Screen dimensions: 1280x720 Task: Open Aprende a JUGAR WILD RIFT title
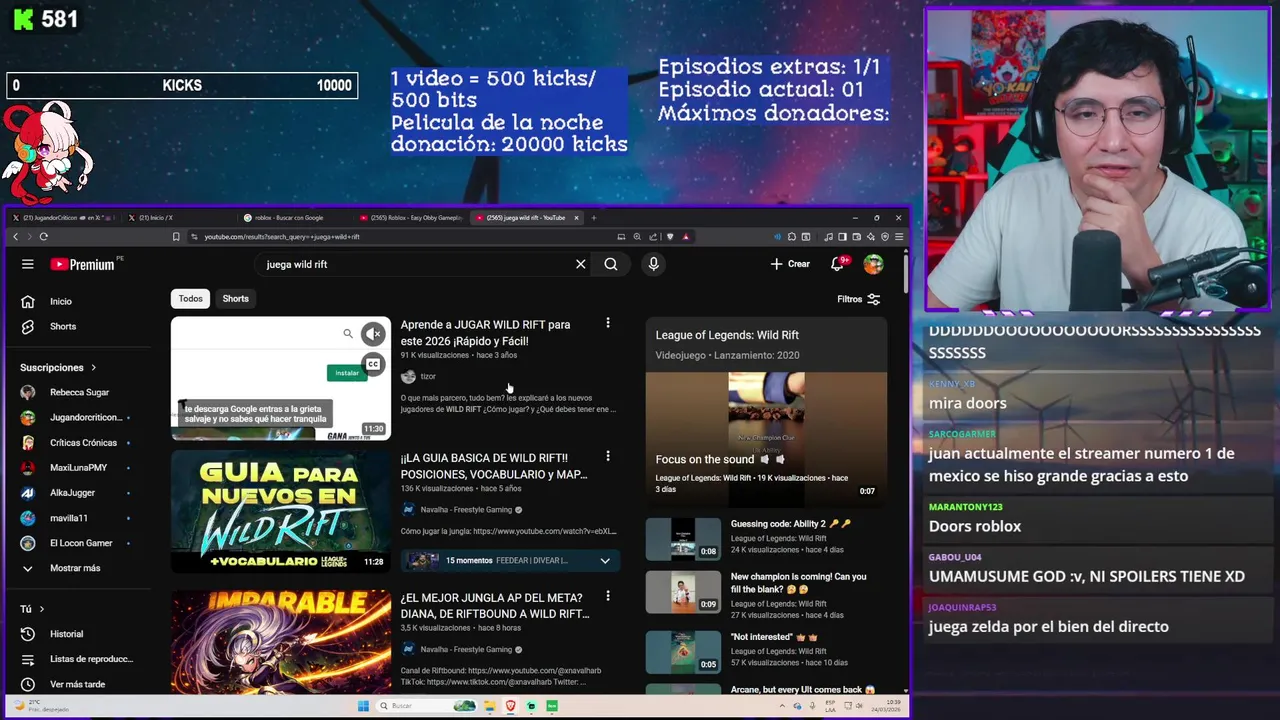486,333
